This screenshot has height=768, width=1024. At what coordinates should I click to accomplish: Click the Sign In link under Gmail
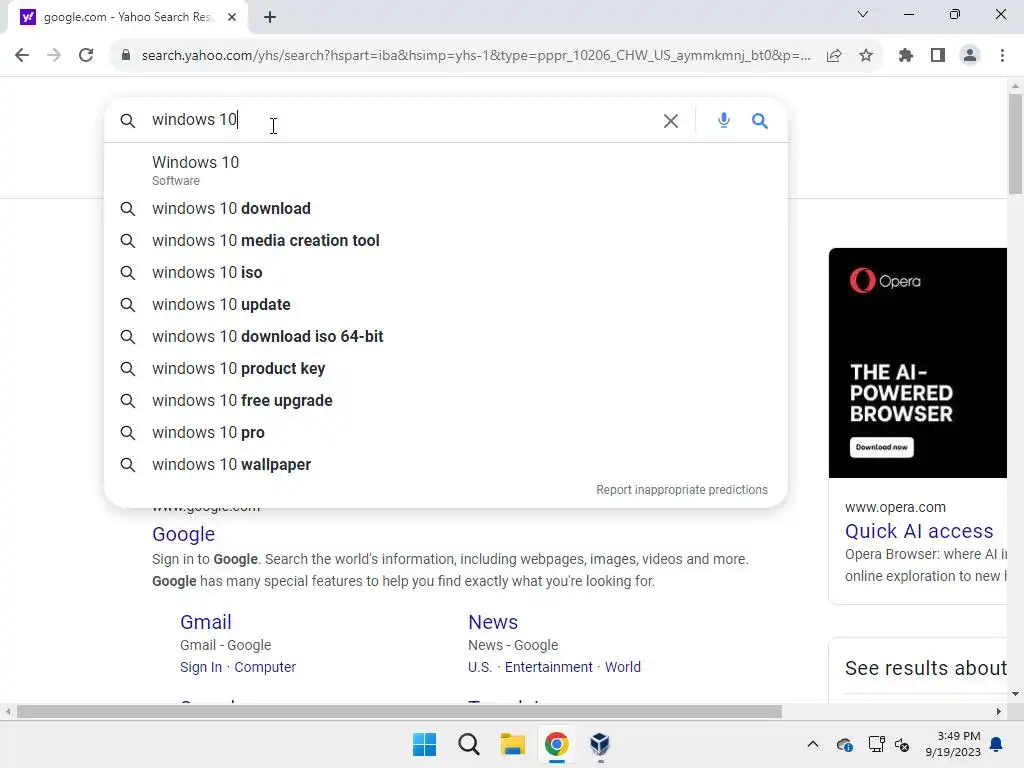pos(201,667)
